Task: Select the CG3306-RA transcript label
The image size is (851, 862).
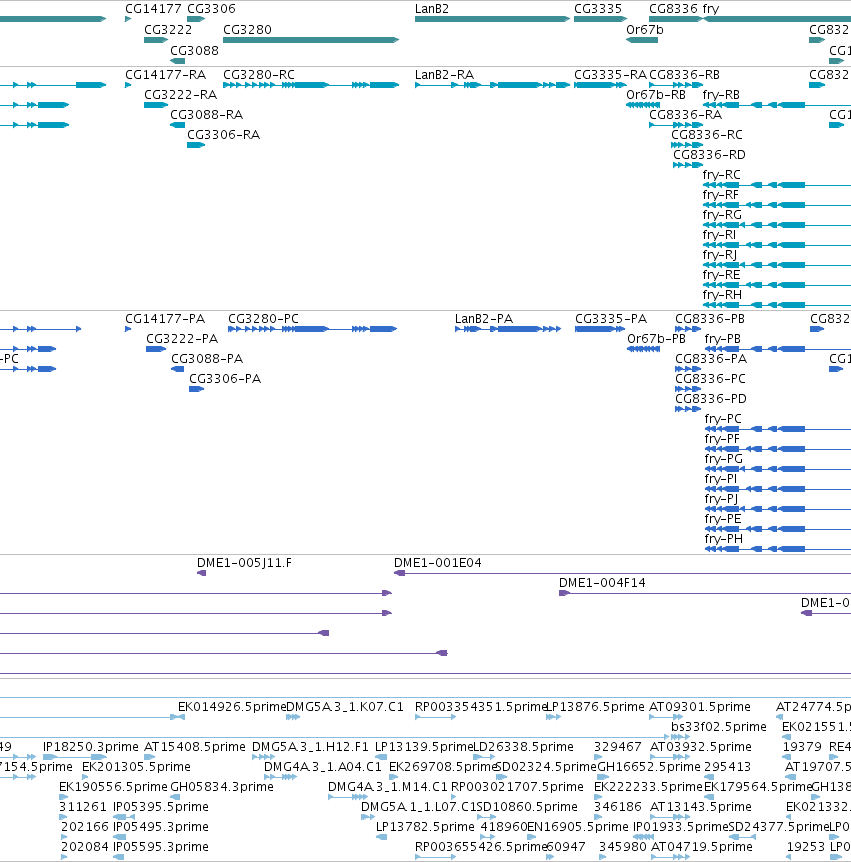Action: (x=223, y=135)
